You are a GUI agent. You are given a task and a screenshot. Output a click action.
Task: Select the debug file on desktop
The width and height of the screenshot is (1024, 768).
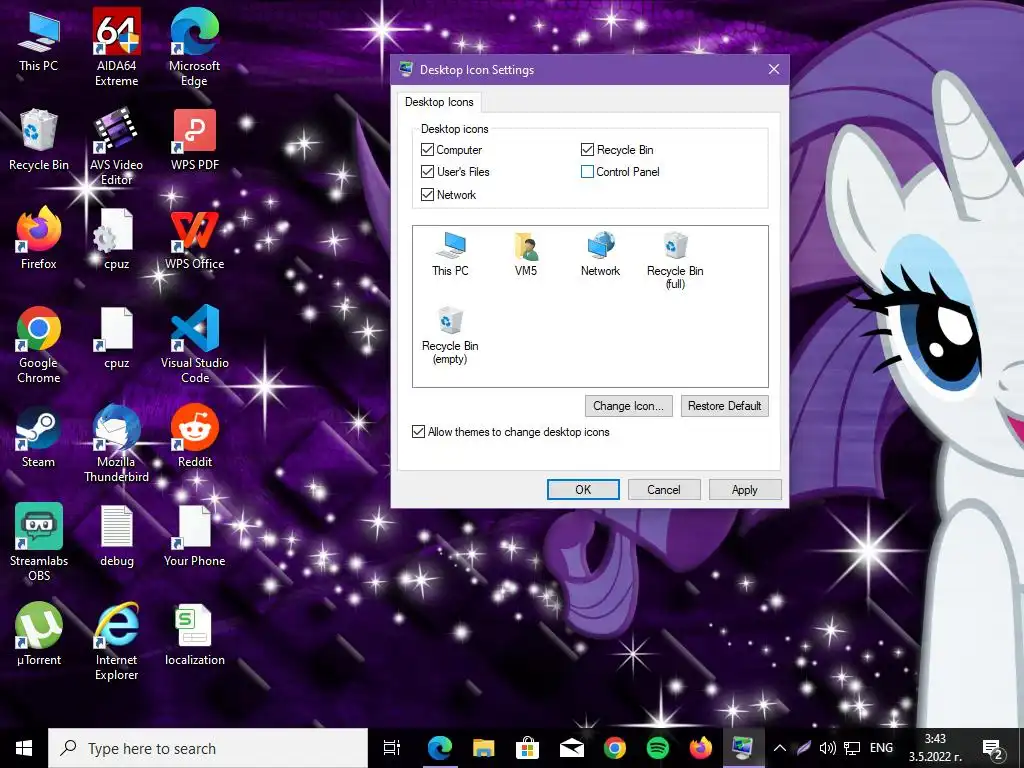(x=116, y=536)
